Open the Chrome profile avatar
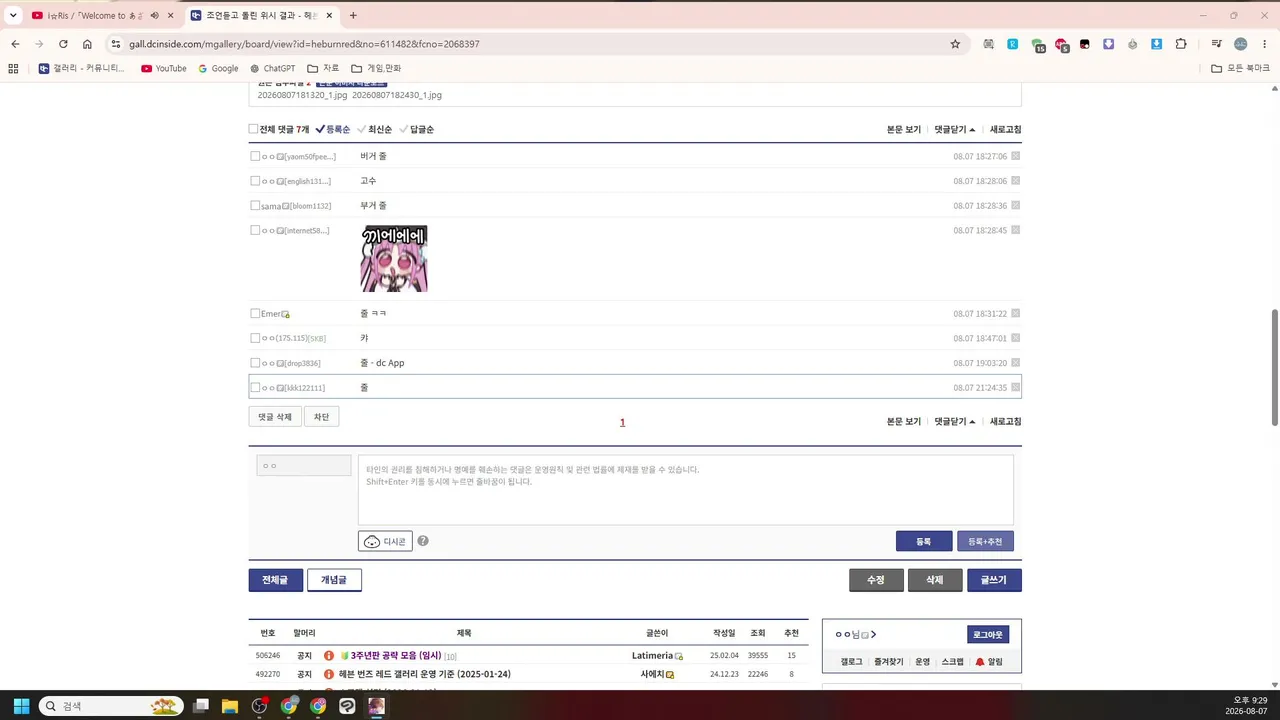 (1241, 44)
